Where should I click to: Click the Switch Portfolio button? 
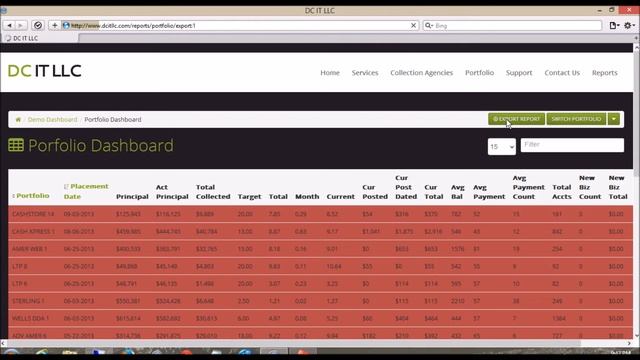(x=576, y=119)
